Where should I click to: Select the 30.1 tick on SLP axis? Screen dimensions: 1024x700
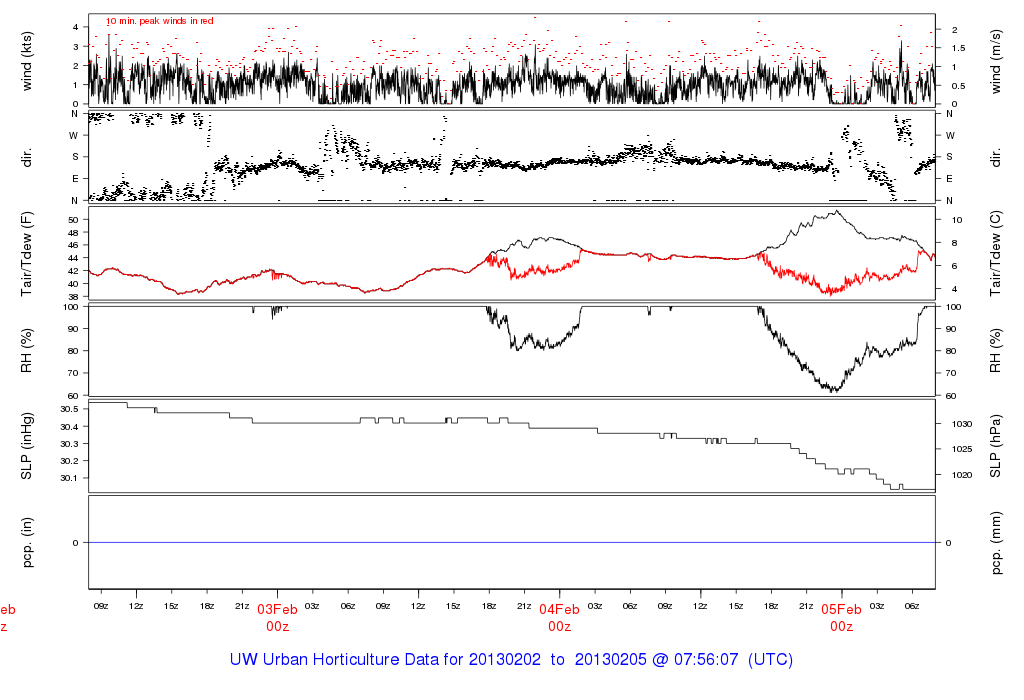[69, 478]
